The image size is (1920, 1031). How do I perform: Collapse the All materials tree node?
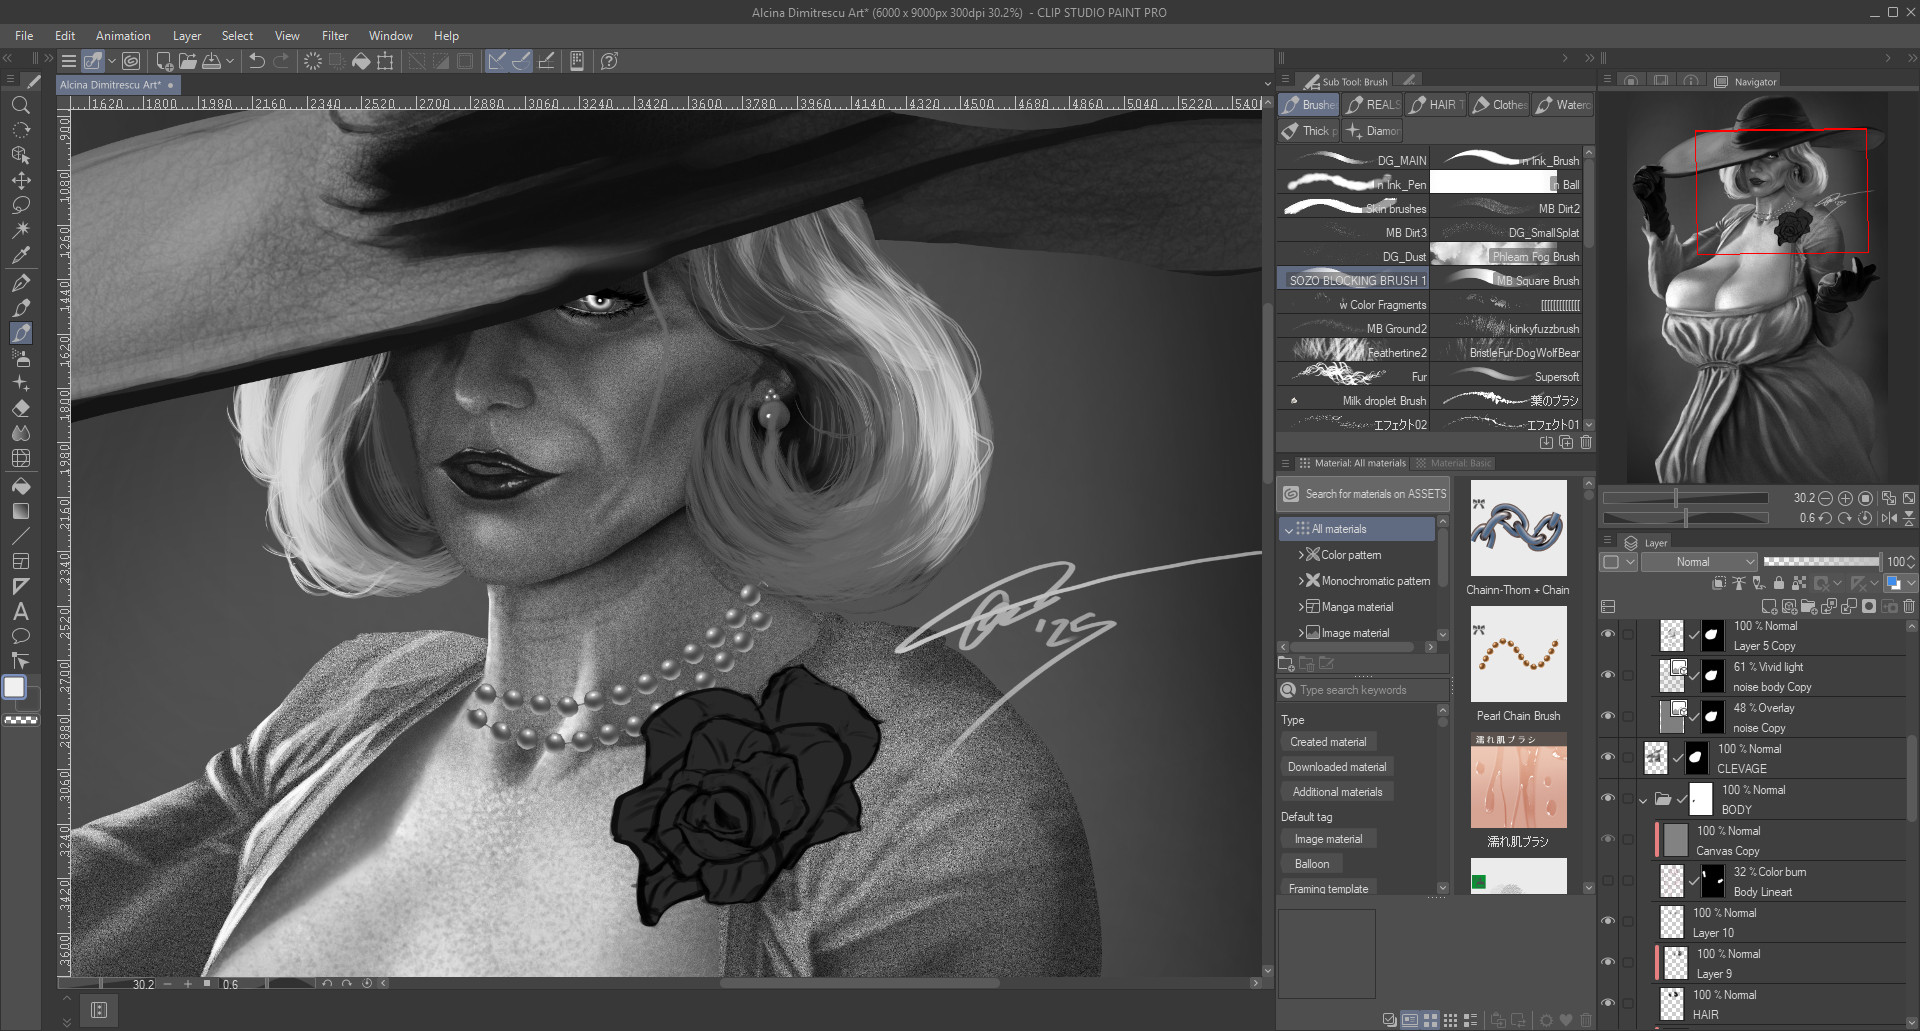(x=1289, y=530)
